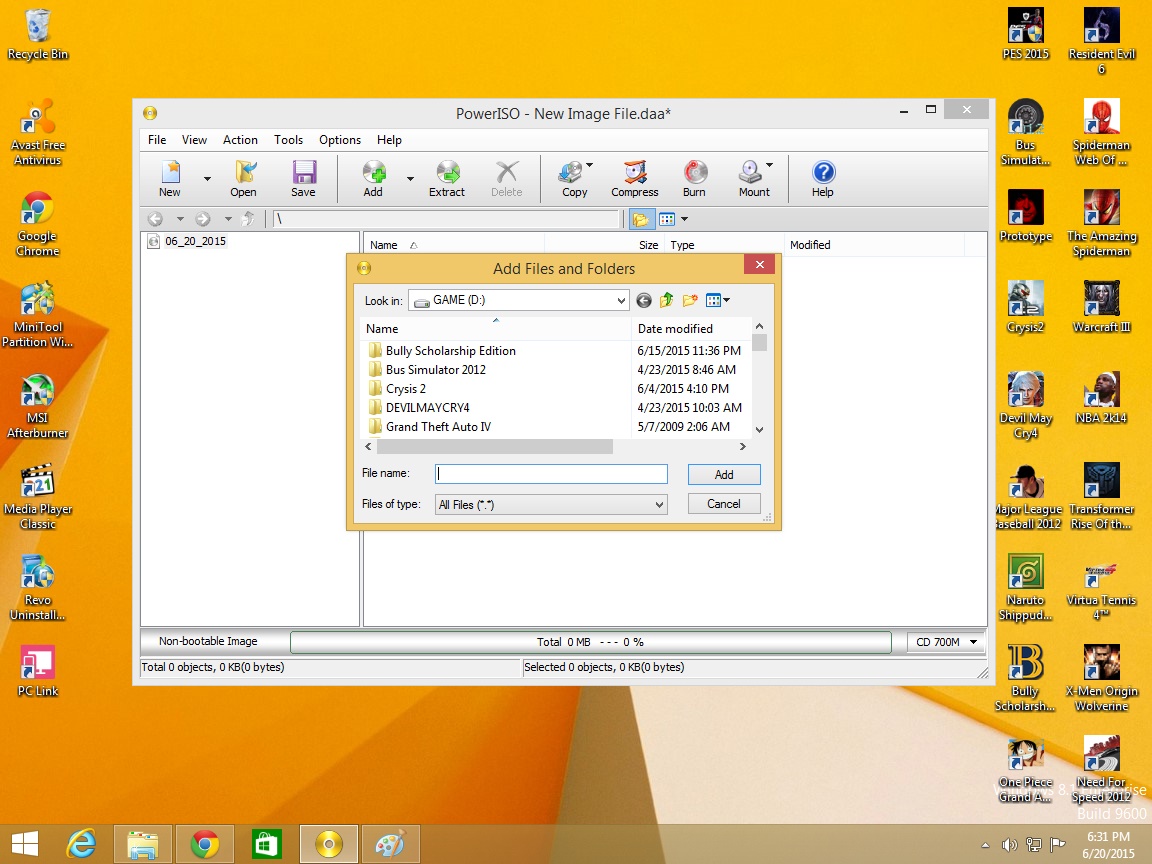Click the Help toolbar icon
The image size is (1152, 864).
pyautogui.click(x=823, y=179)
